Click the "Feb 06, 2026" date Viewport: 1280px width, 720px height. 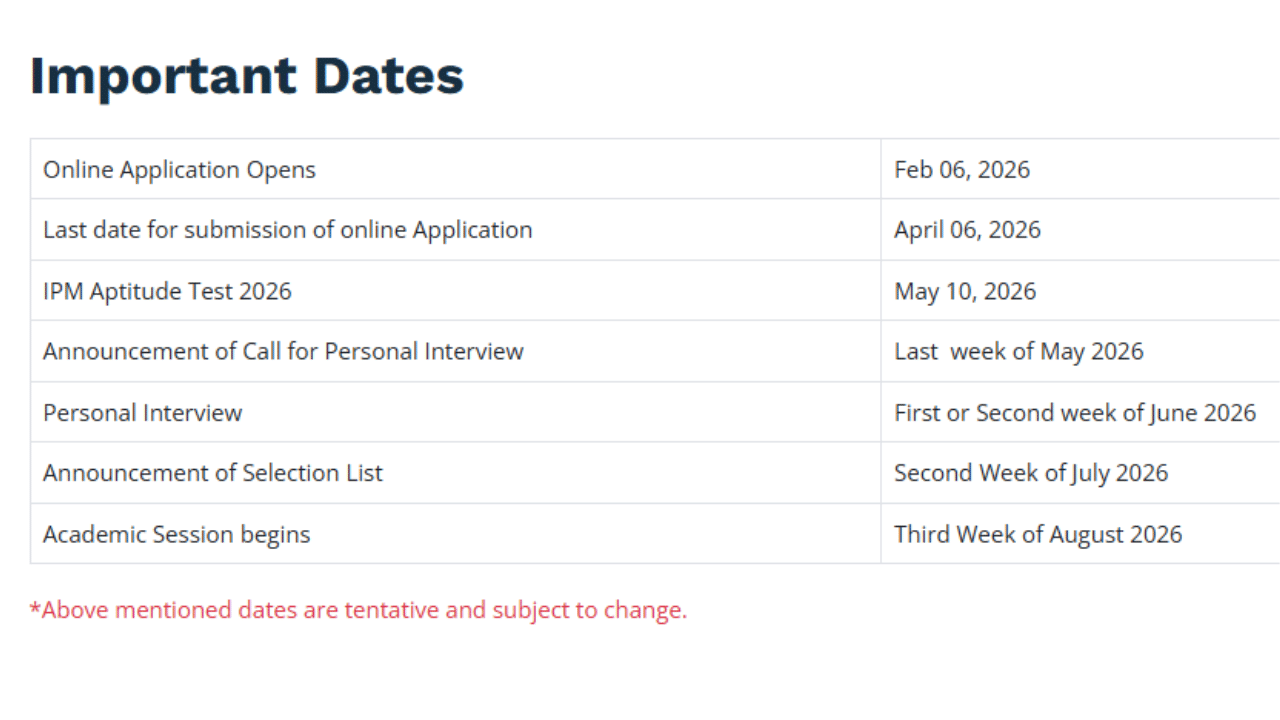pyautogui.click(x=962, y=170)
